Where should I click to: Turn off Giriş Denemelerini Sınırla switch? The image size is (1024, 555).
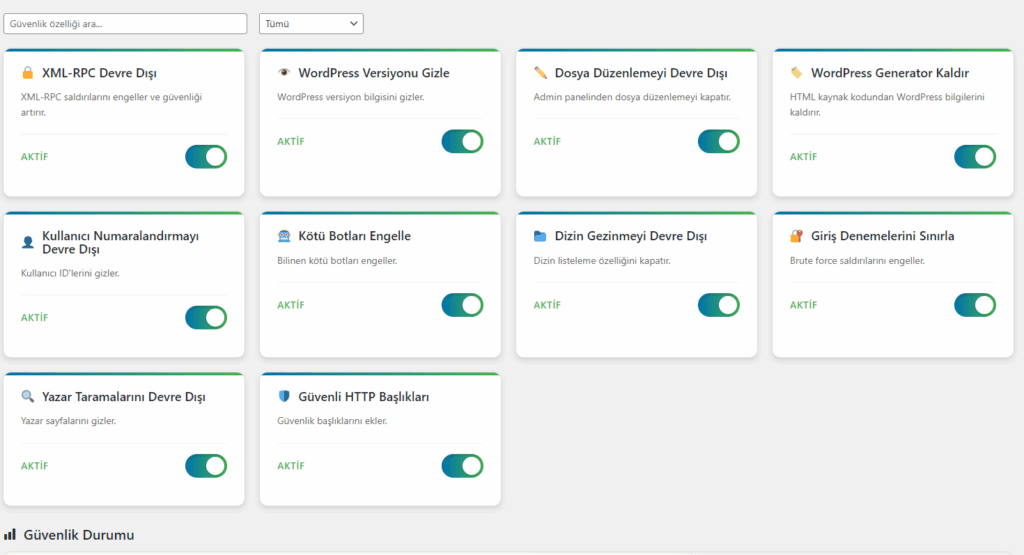click(x=975, y=305)
